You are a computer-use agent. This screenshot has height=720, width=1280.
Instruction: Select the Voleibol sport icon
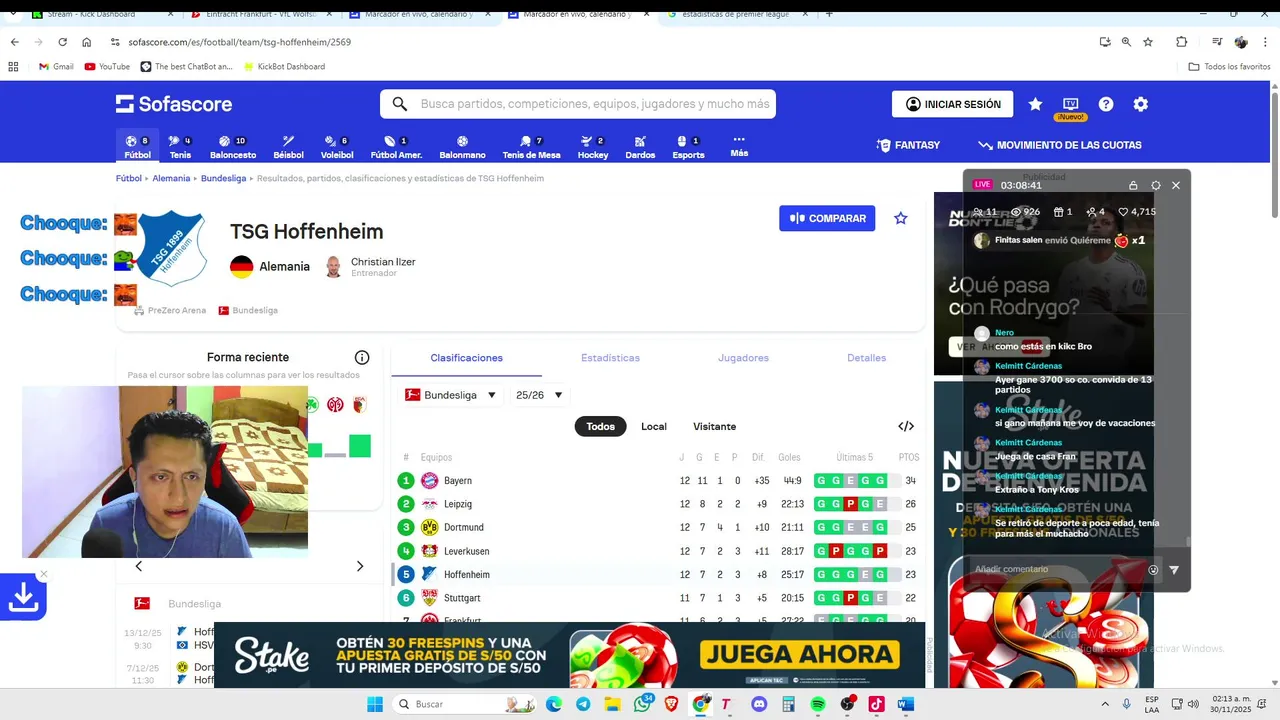pos(337,147)
